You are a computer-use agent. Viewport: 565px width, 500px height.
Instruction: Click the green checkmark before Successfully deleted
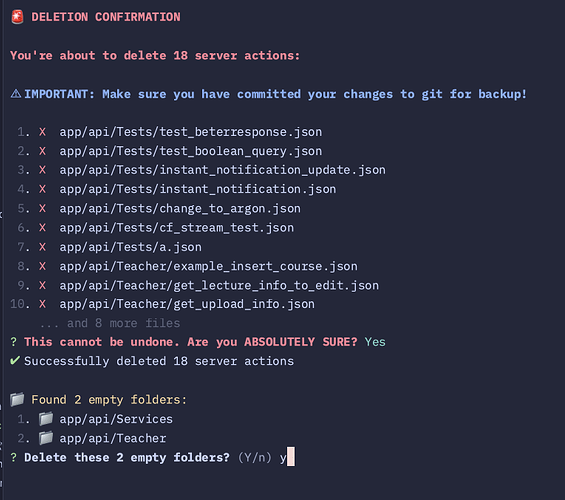(x=15, y=361)
